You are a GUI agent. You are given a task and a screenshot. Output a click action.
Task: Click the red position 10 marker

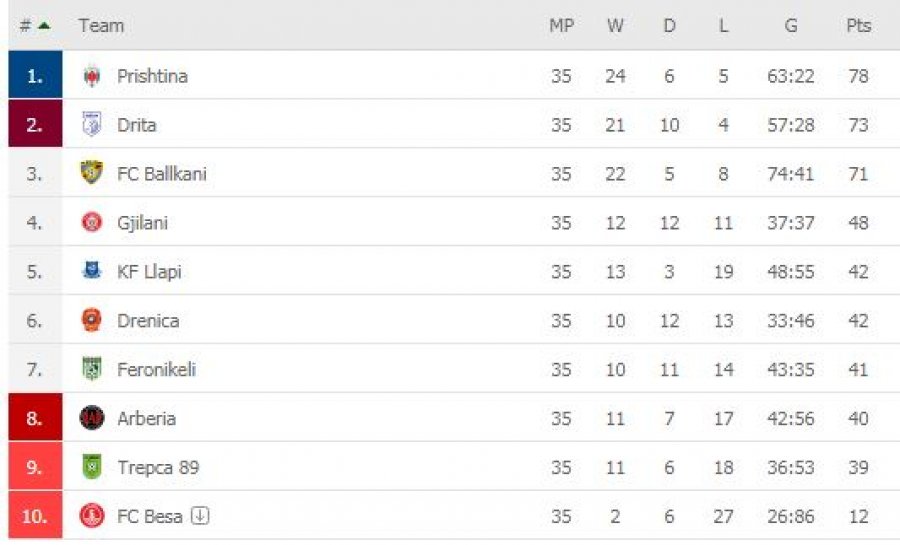coord(35,515)
